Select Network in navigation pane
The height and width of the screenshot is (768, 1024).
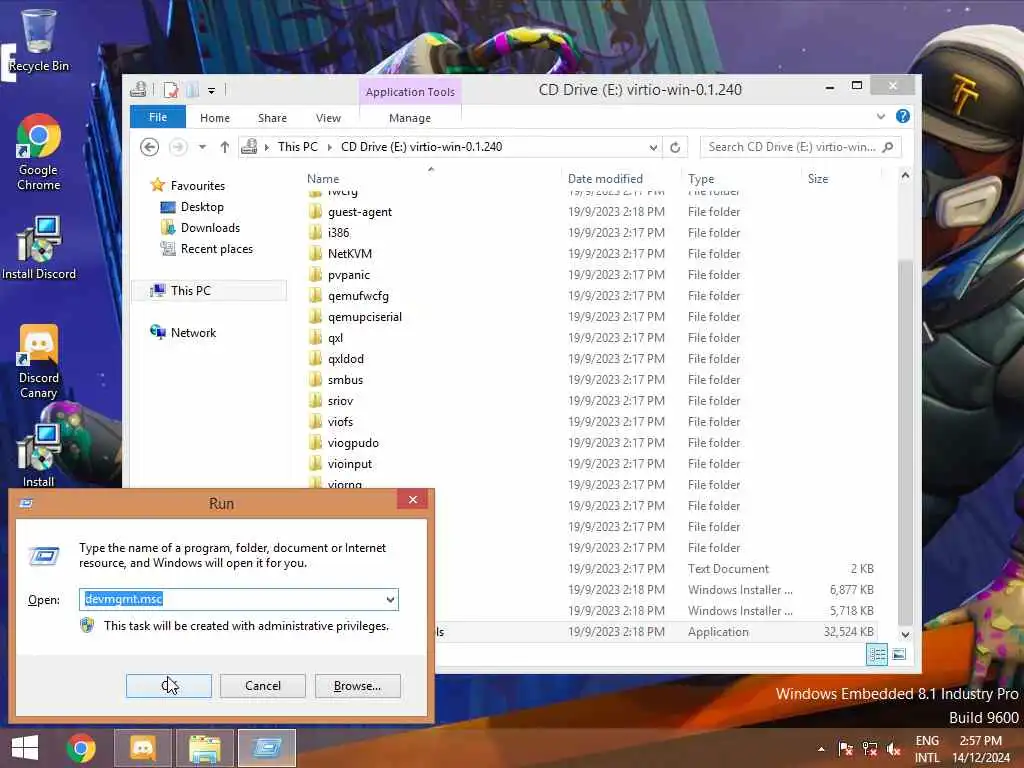click(x=193, y=332)
